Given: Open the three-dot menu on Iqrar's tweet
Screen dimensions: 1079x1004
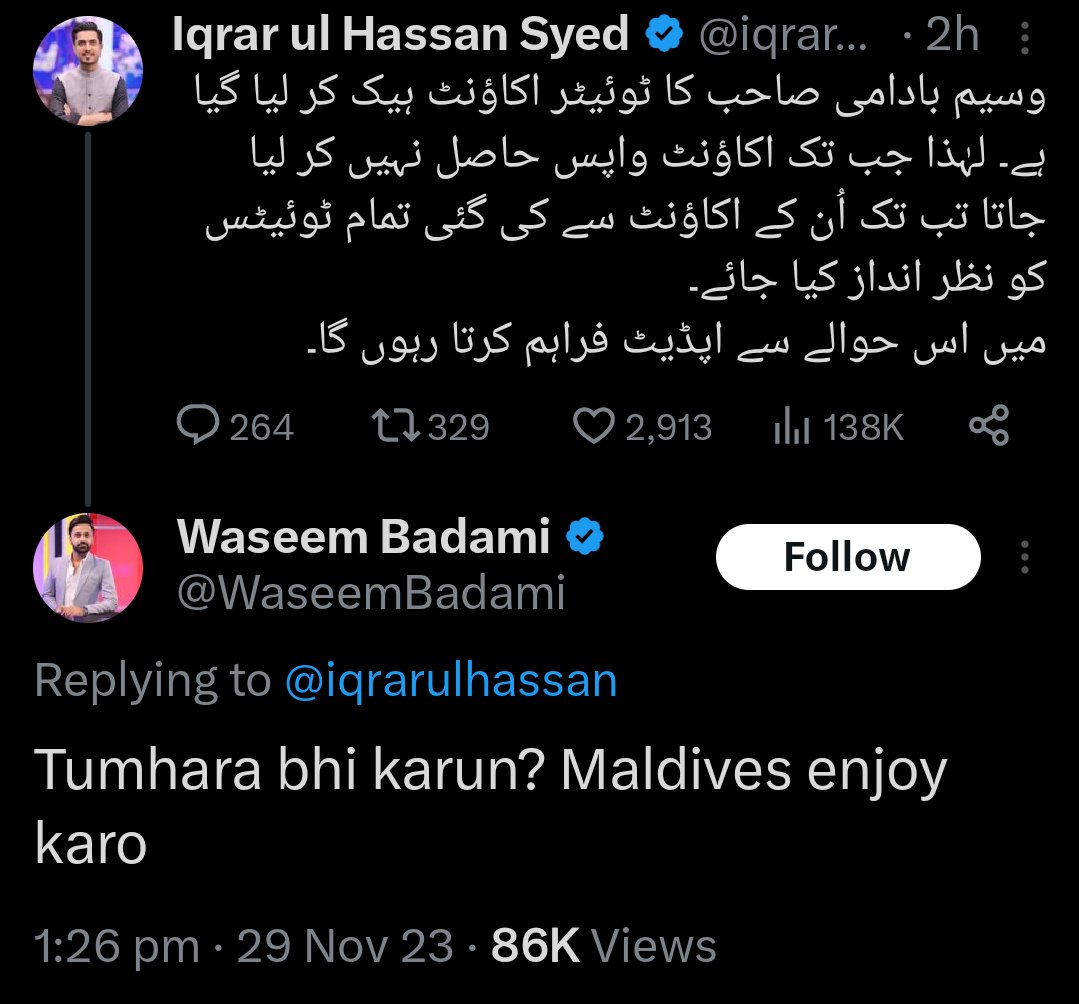Looking at the screenshot, I should click(x=1025, y=37).
